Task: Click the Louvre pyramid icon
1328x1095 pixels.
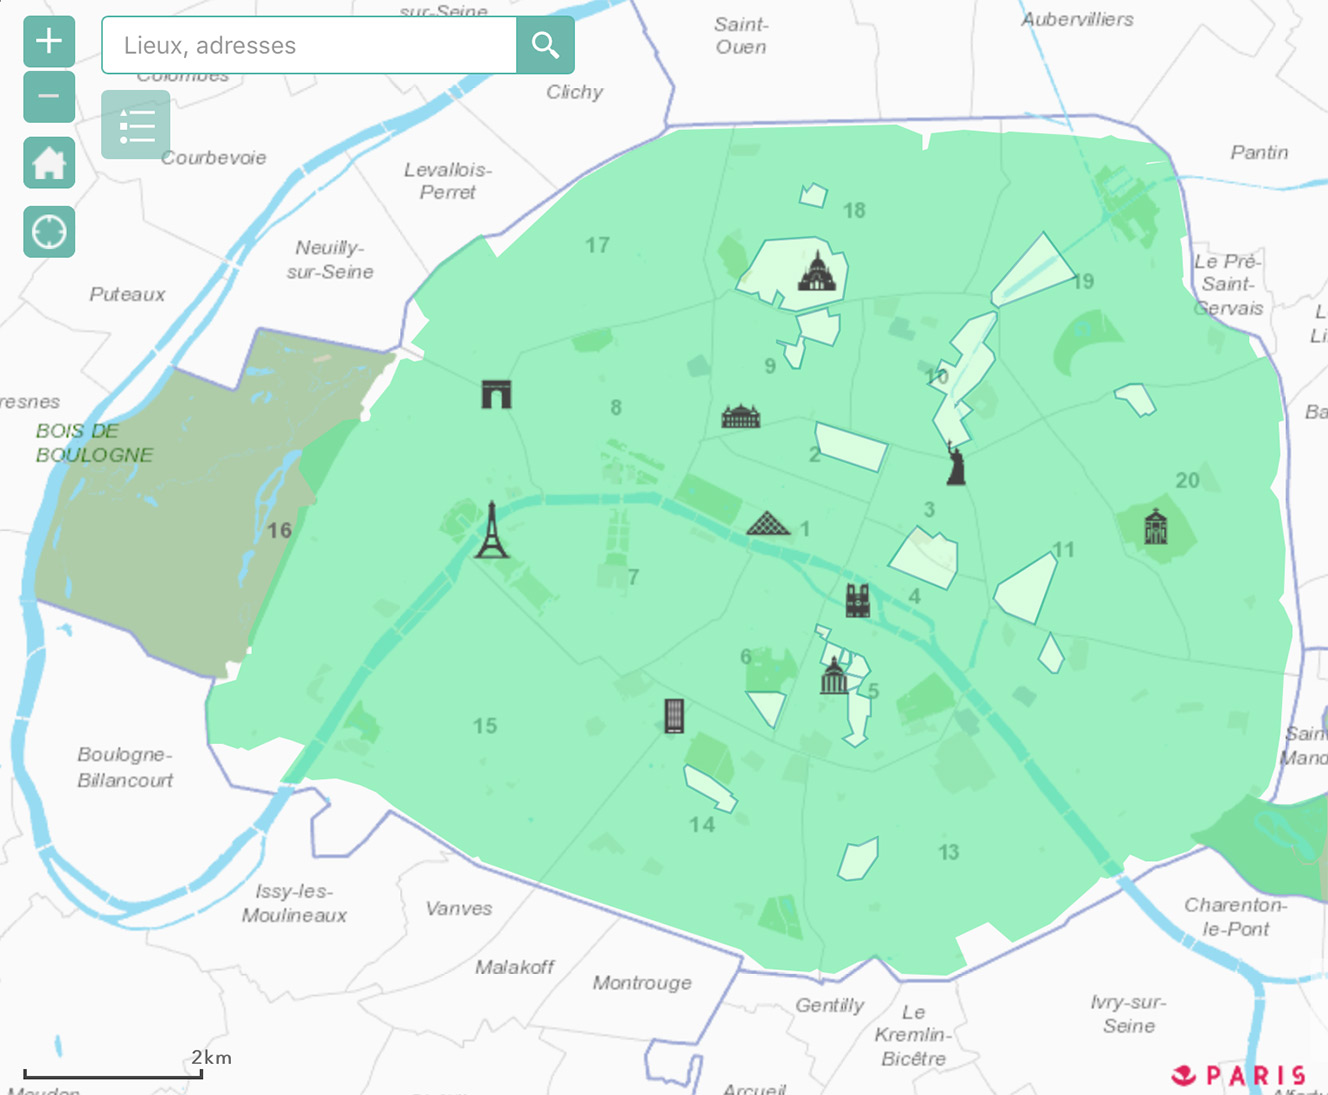Action: pyautogui.click(x=768, y=523)
